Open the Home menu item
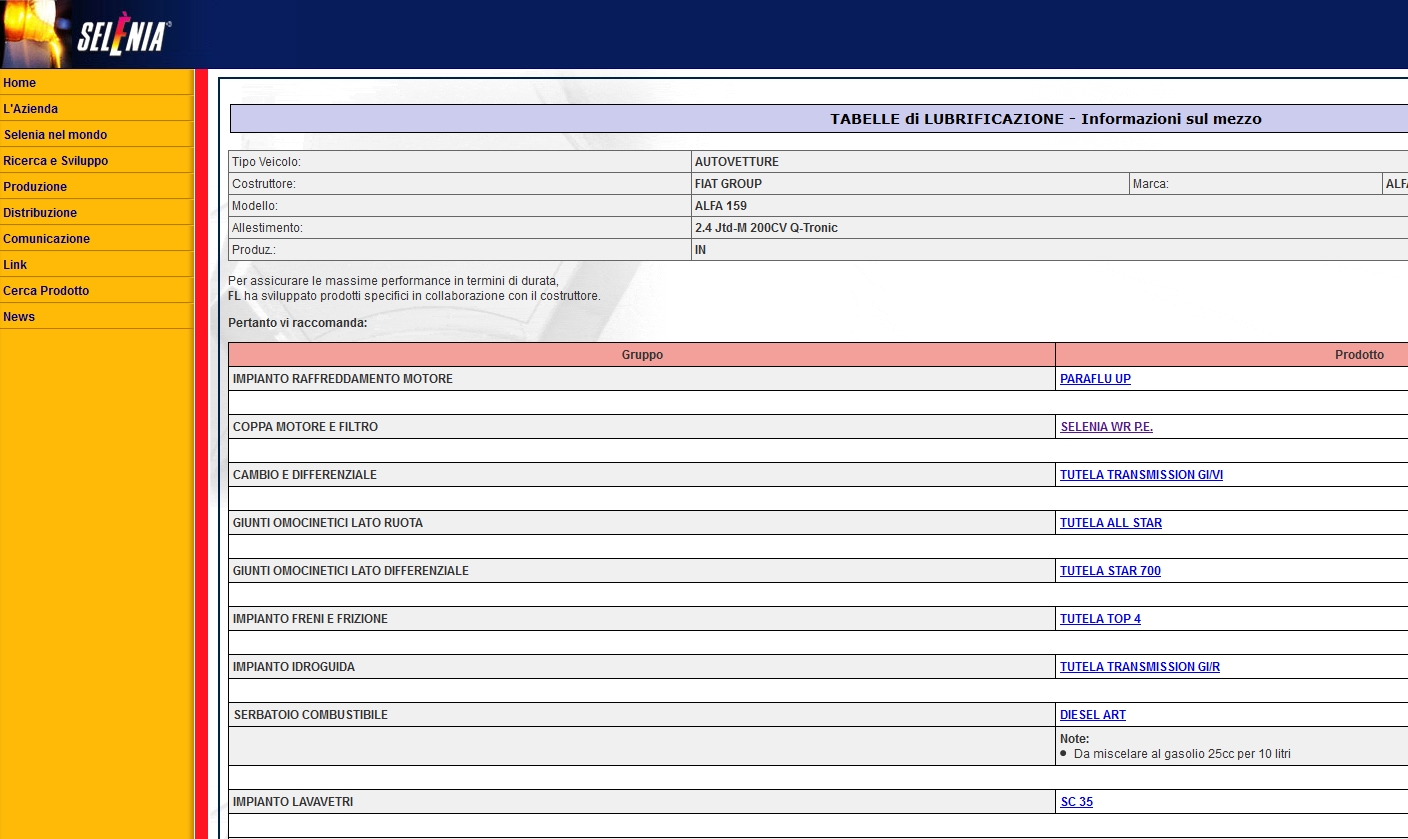 pyautogui.click(x=20, y=83)
